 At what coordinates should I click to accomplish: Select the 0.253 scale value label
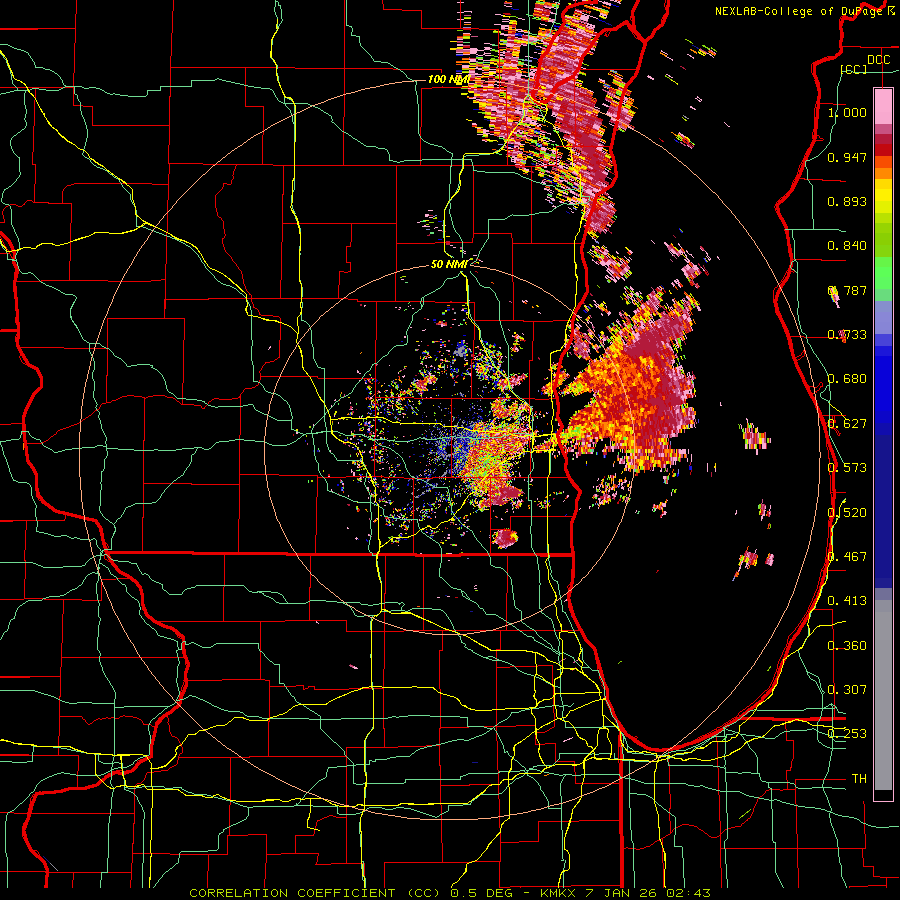tap(847, 734)
